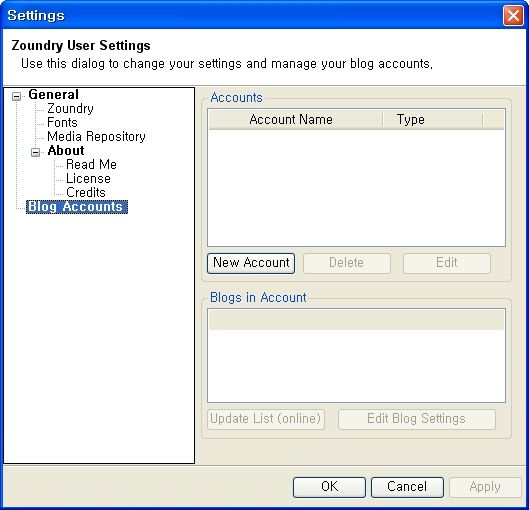Click Update List (online) button
Image resolution: width=529 pixels, height=510 pixels.
point(266,419)
